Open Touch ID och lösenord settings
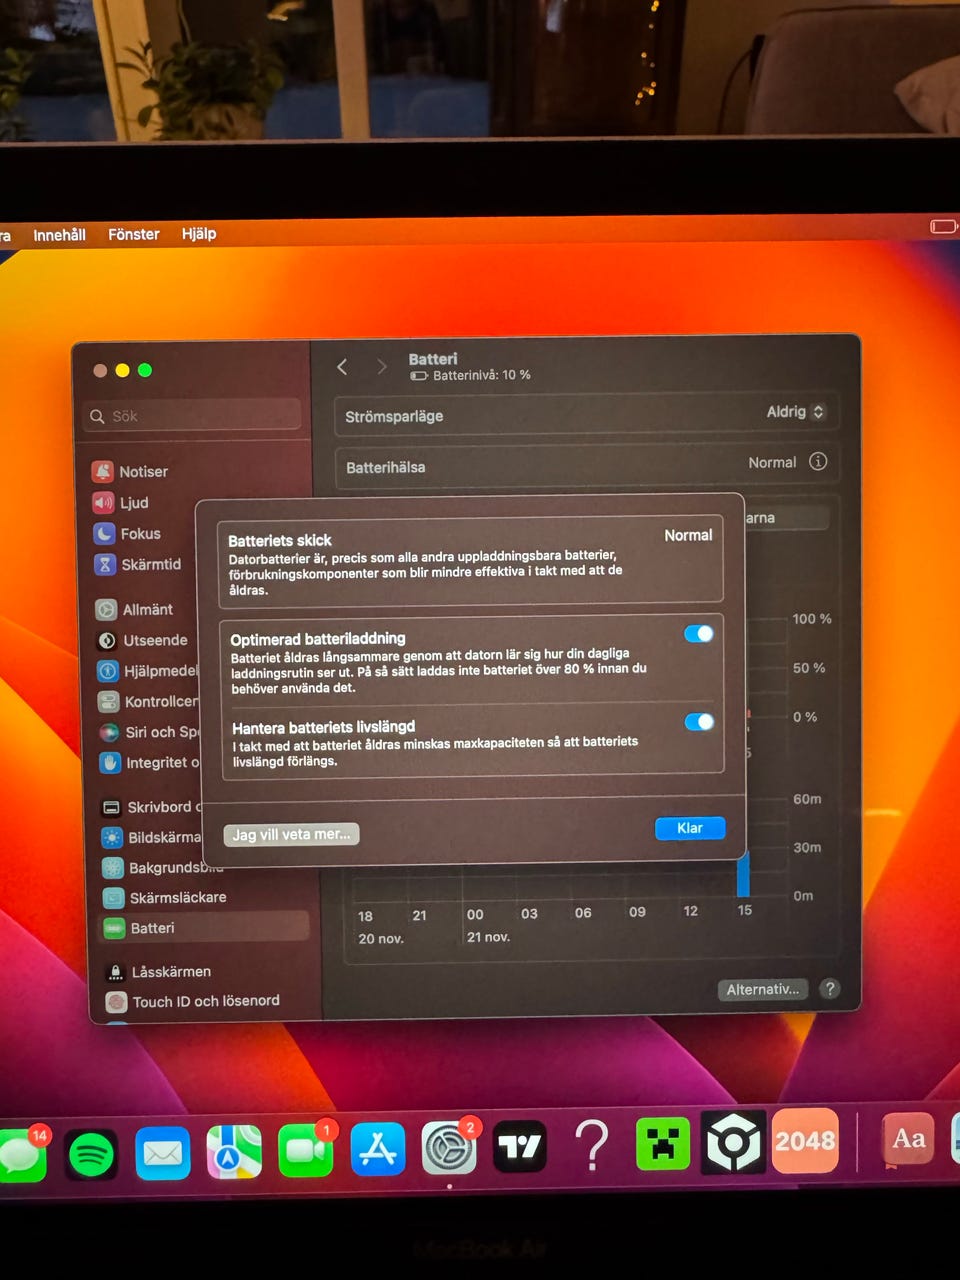960x1280 pixels. point(193,1001)
